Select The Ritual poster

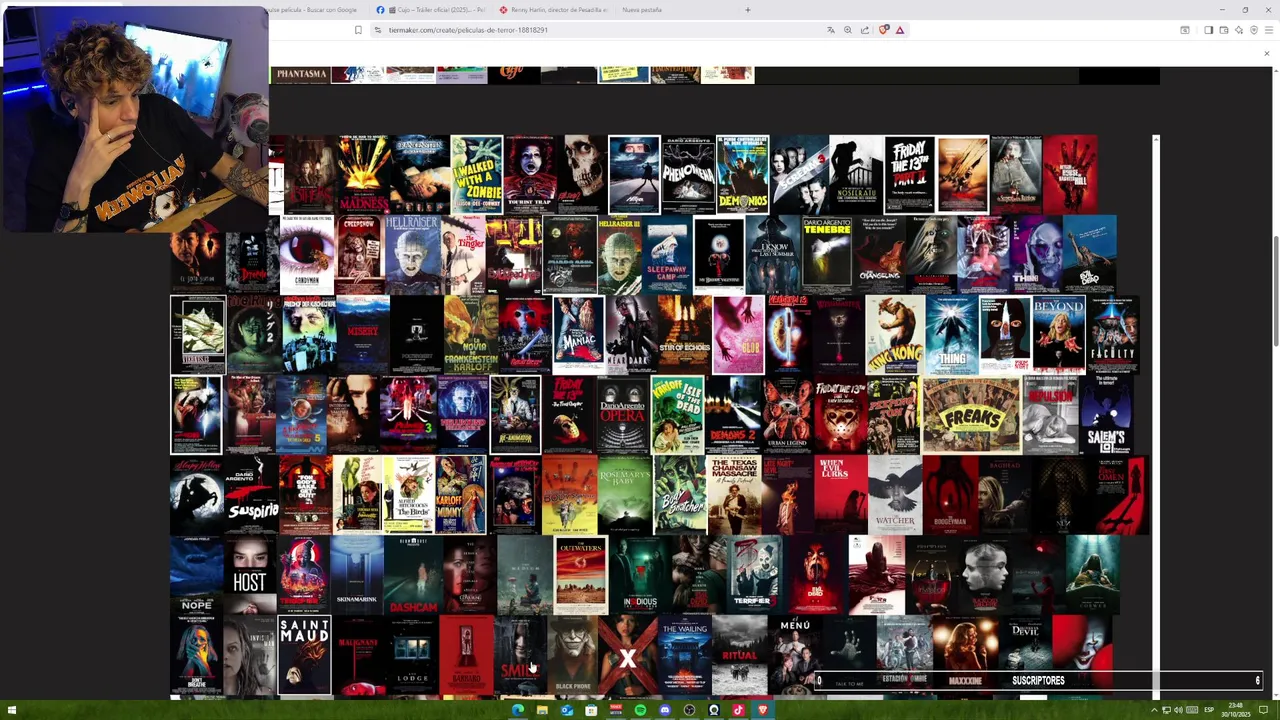[x=740, y=655]
